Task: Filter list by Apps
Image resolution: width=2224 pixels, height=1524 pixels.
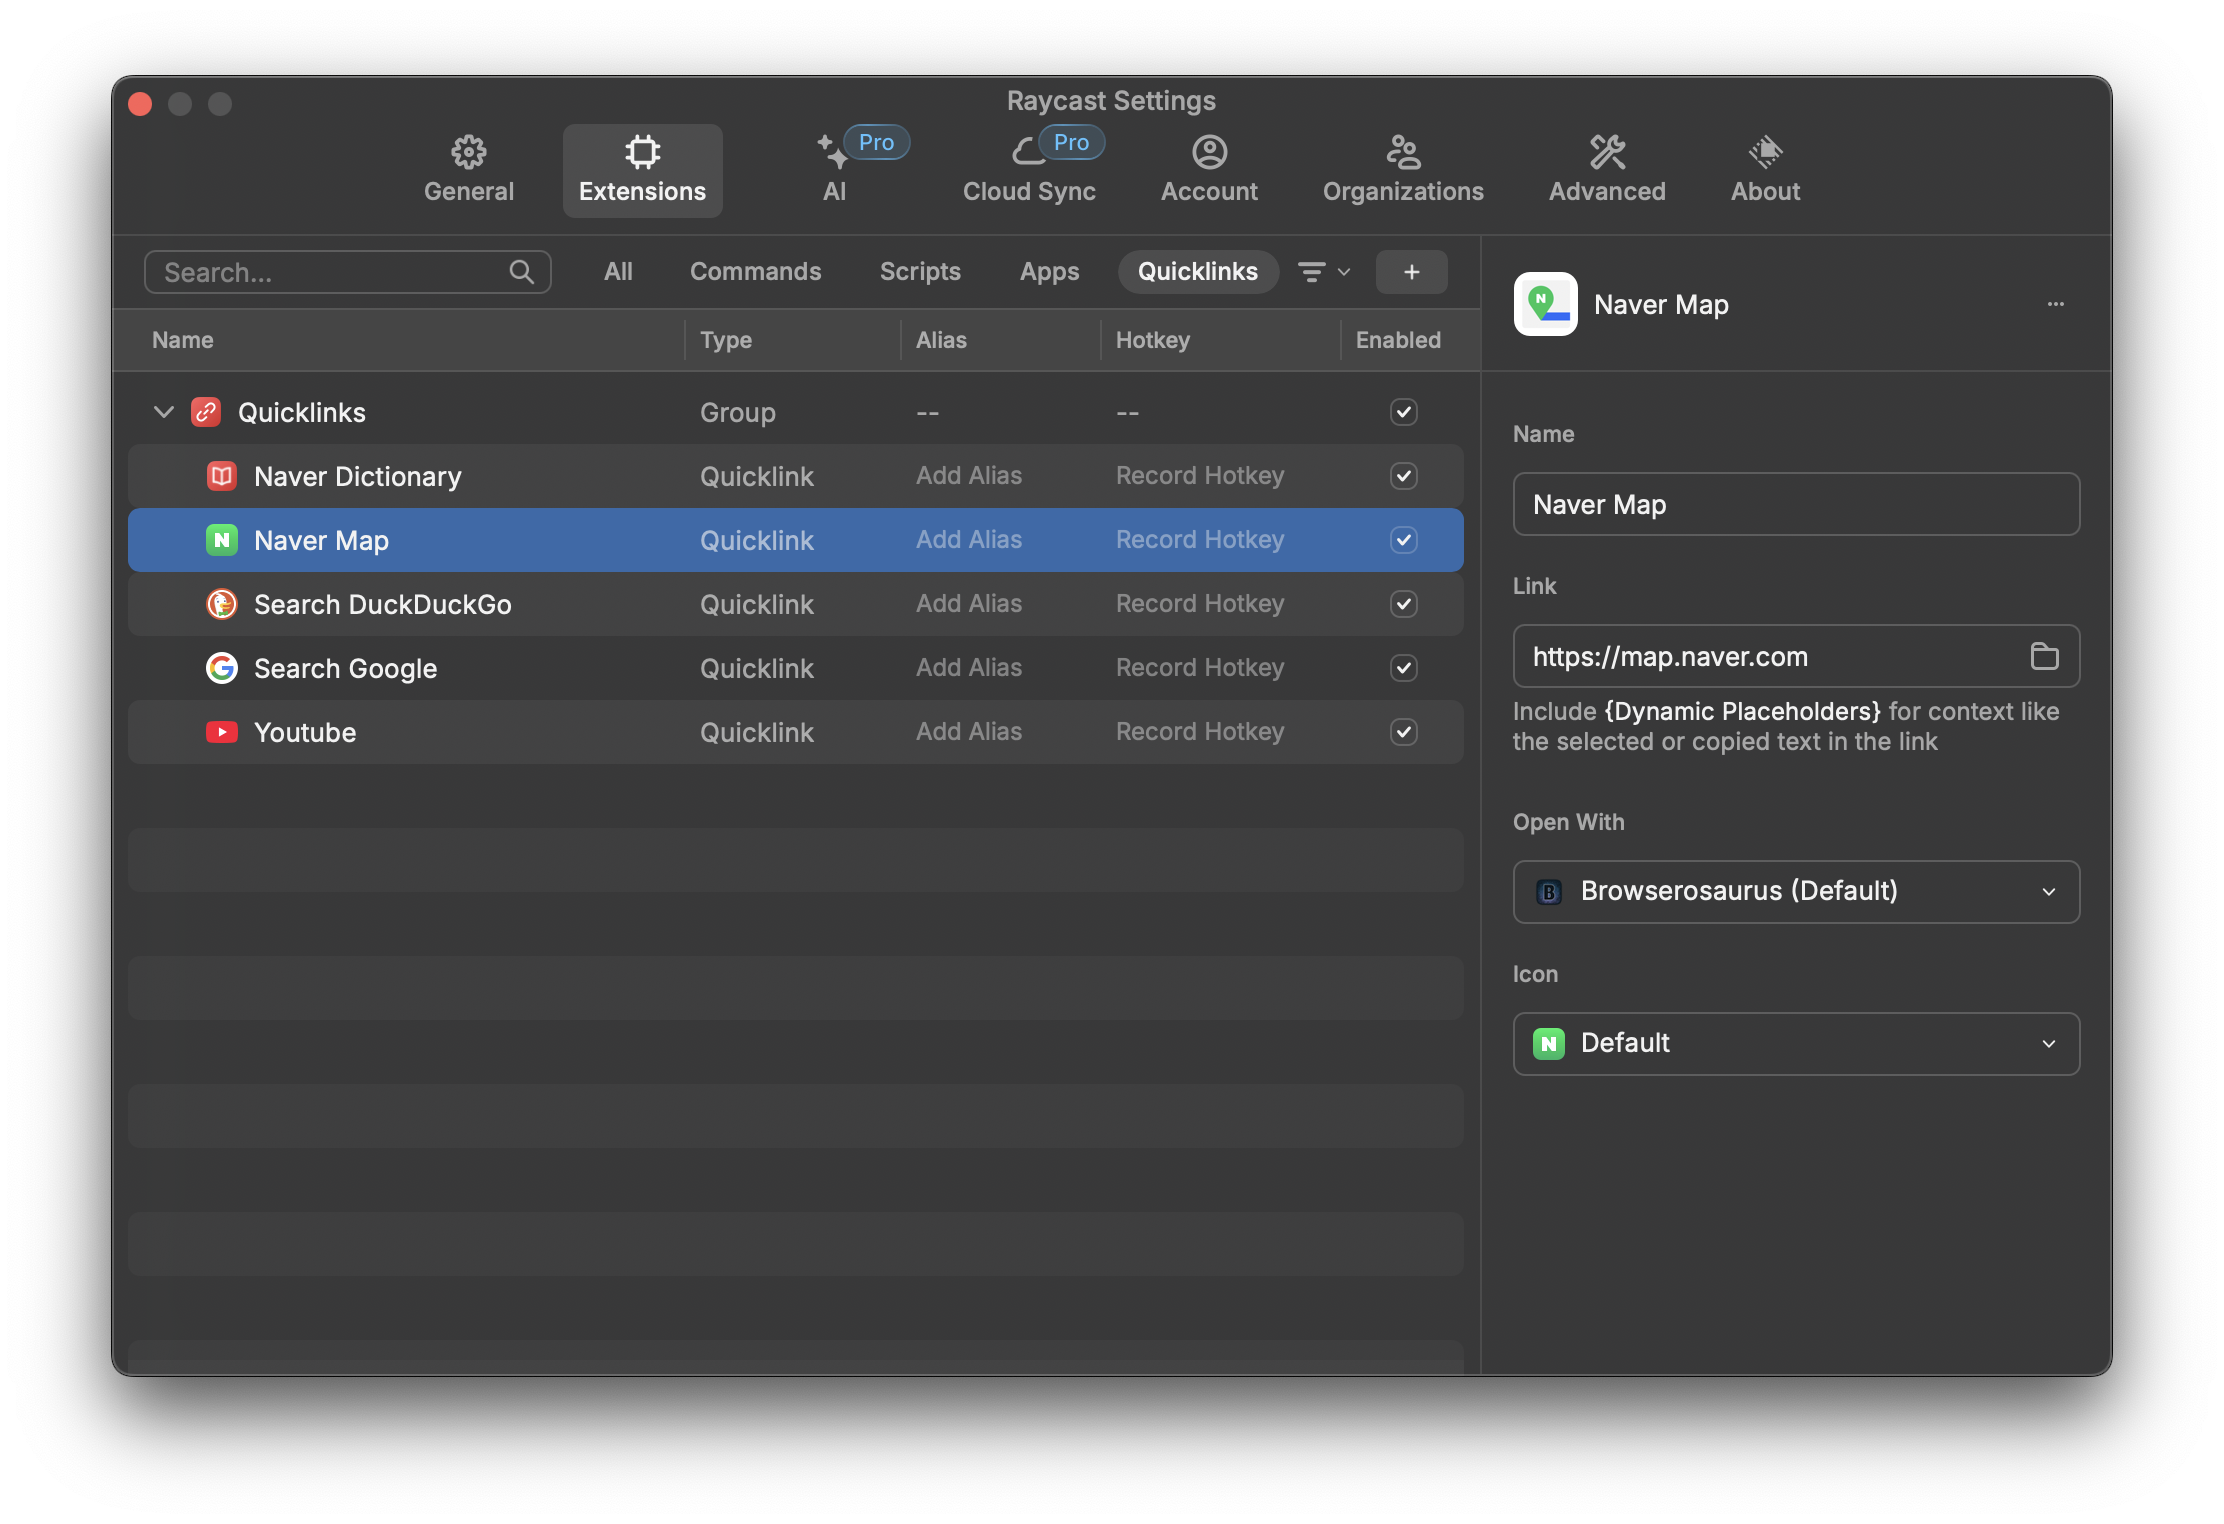Action: coord(1049,272)
